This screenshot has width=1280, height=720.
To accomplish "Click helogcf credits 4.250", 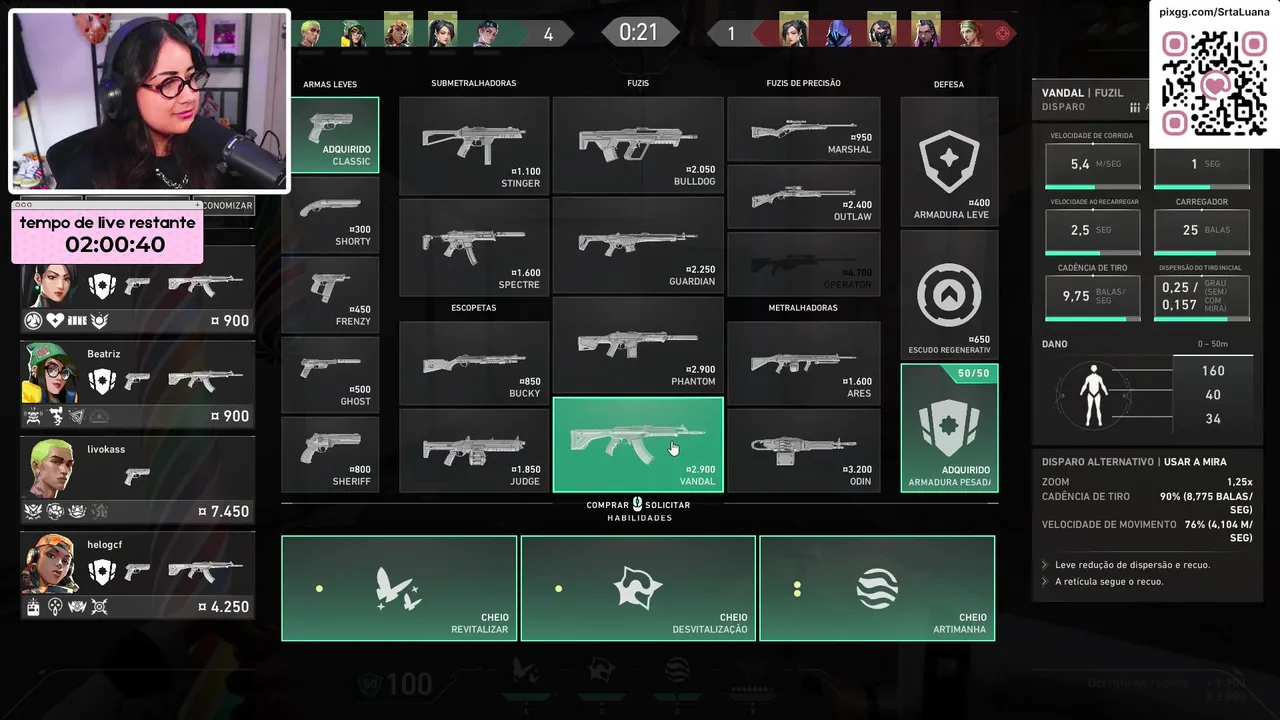I will [223, 607].
